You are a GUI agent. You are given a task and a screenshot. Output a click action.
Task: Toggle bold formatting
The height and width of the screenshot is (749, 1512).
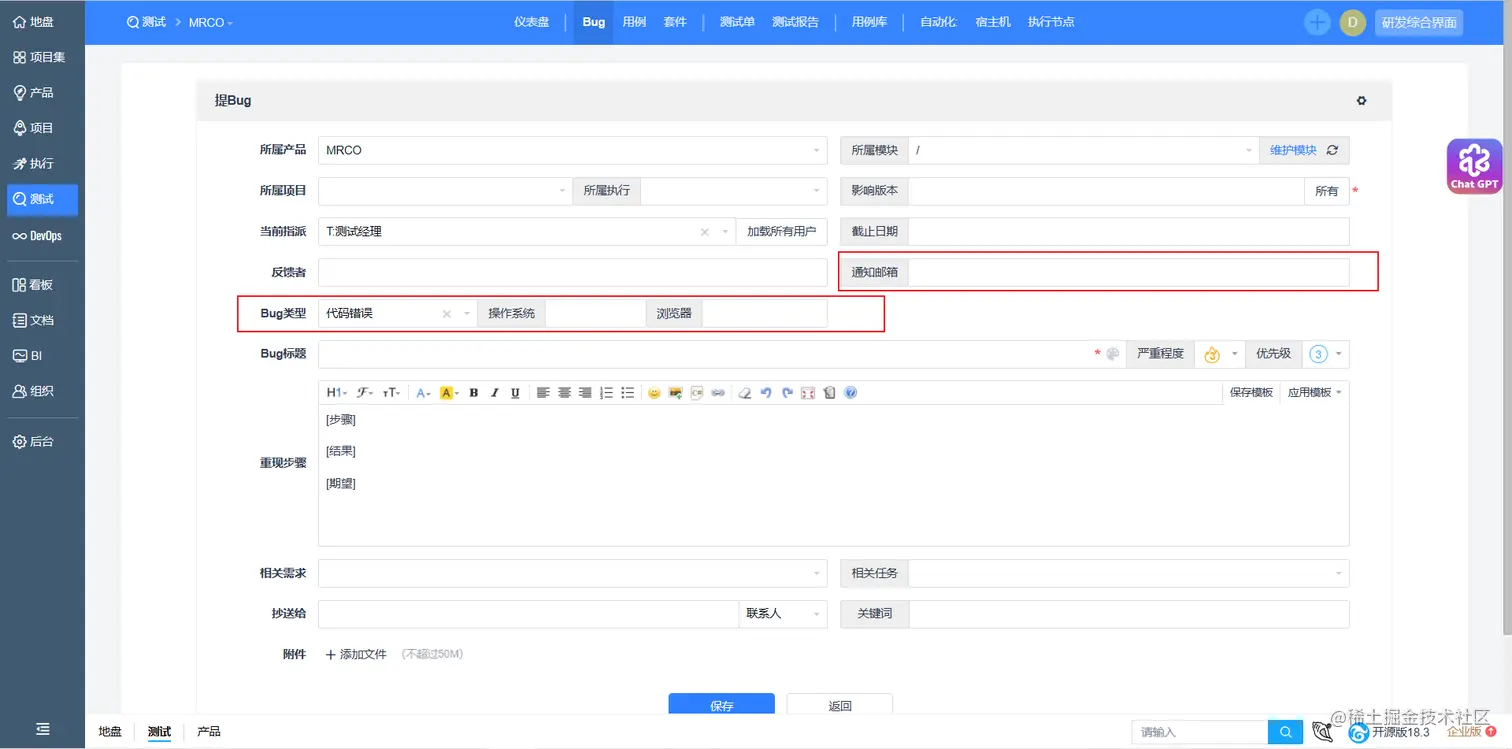pyautogui.click(x=474, y=393)
